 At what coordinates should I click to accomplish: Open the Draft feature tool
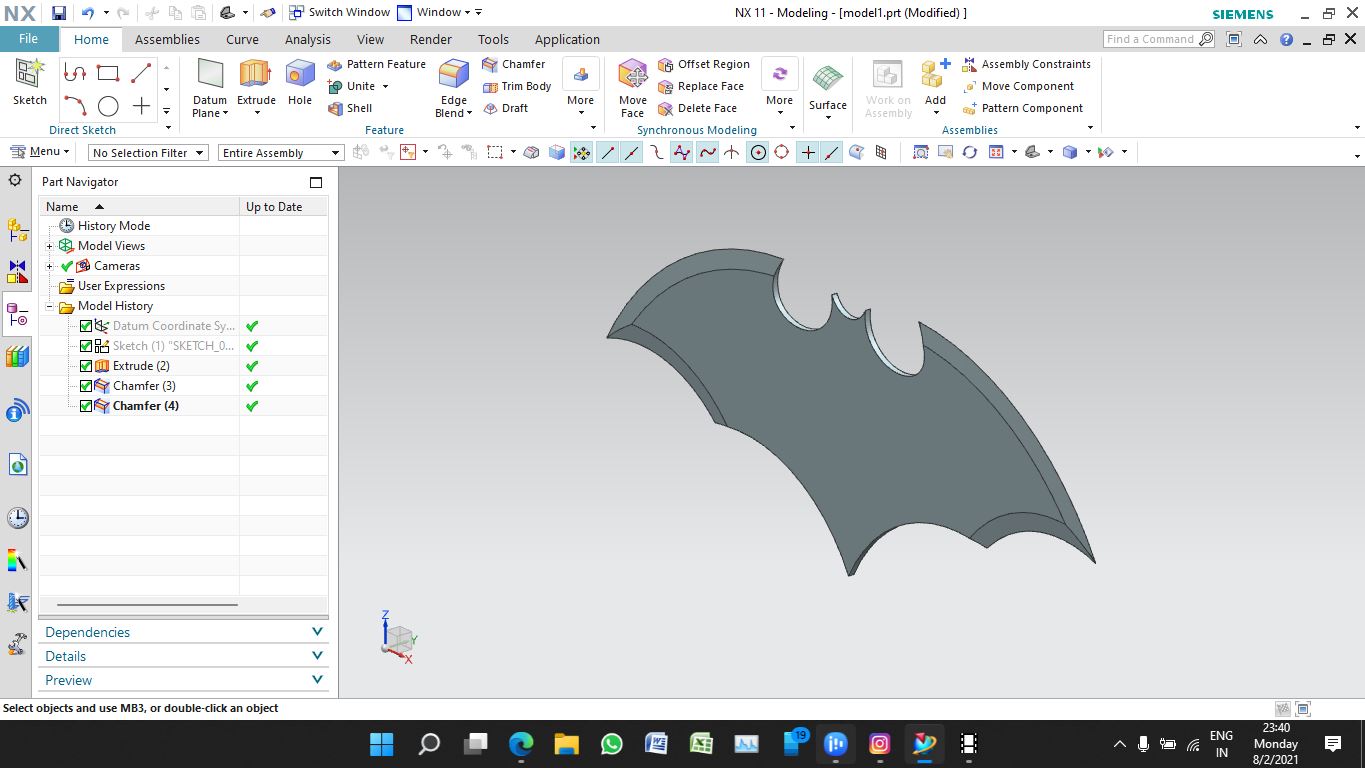(505, 108)
